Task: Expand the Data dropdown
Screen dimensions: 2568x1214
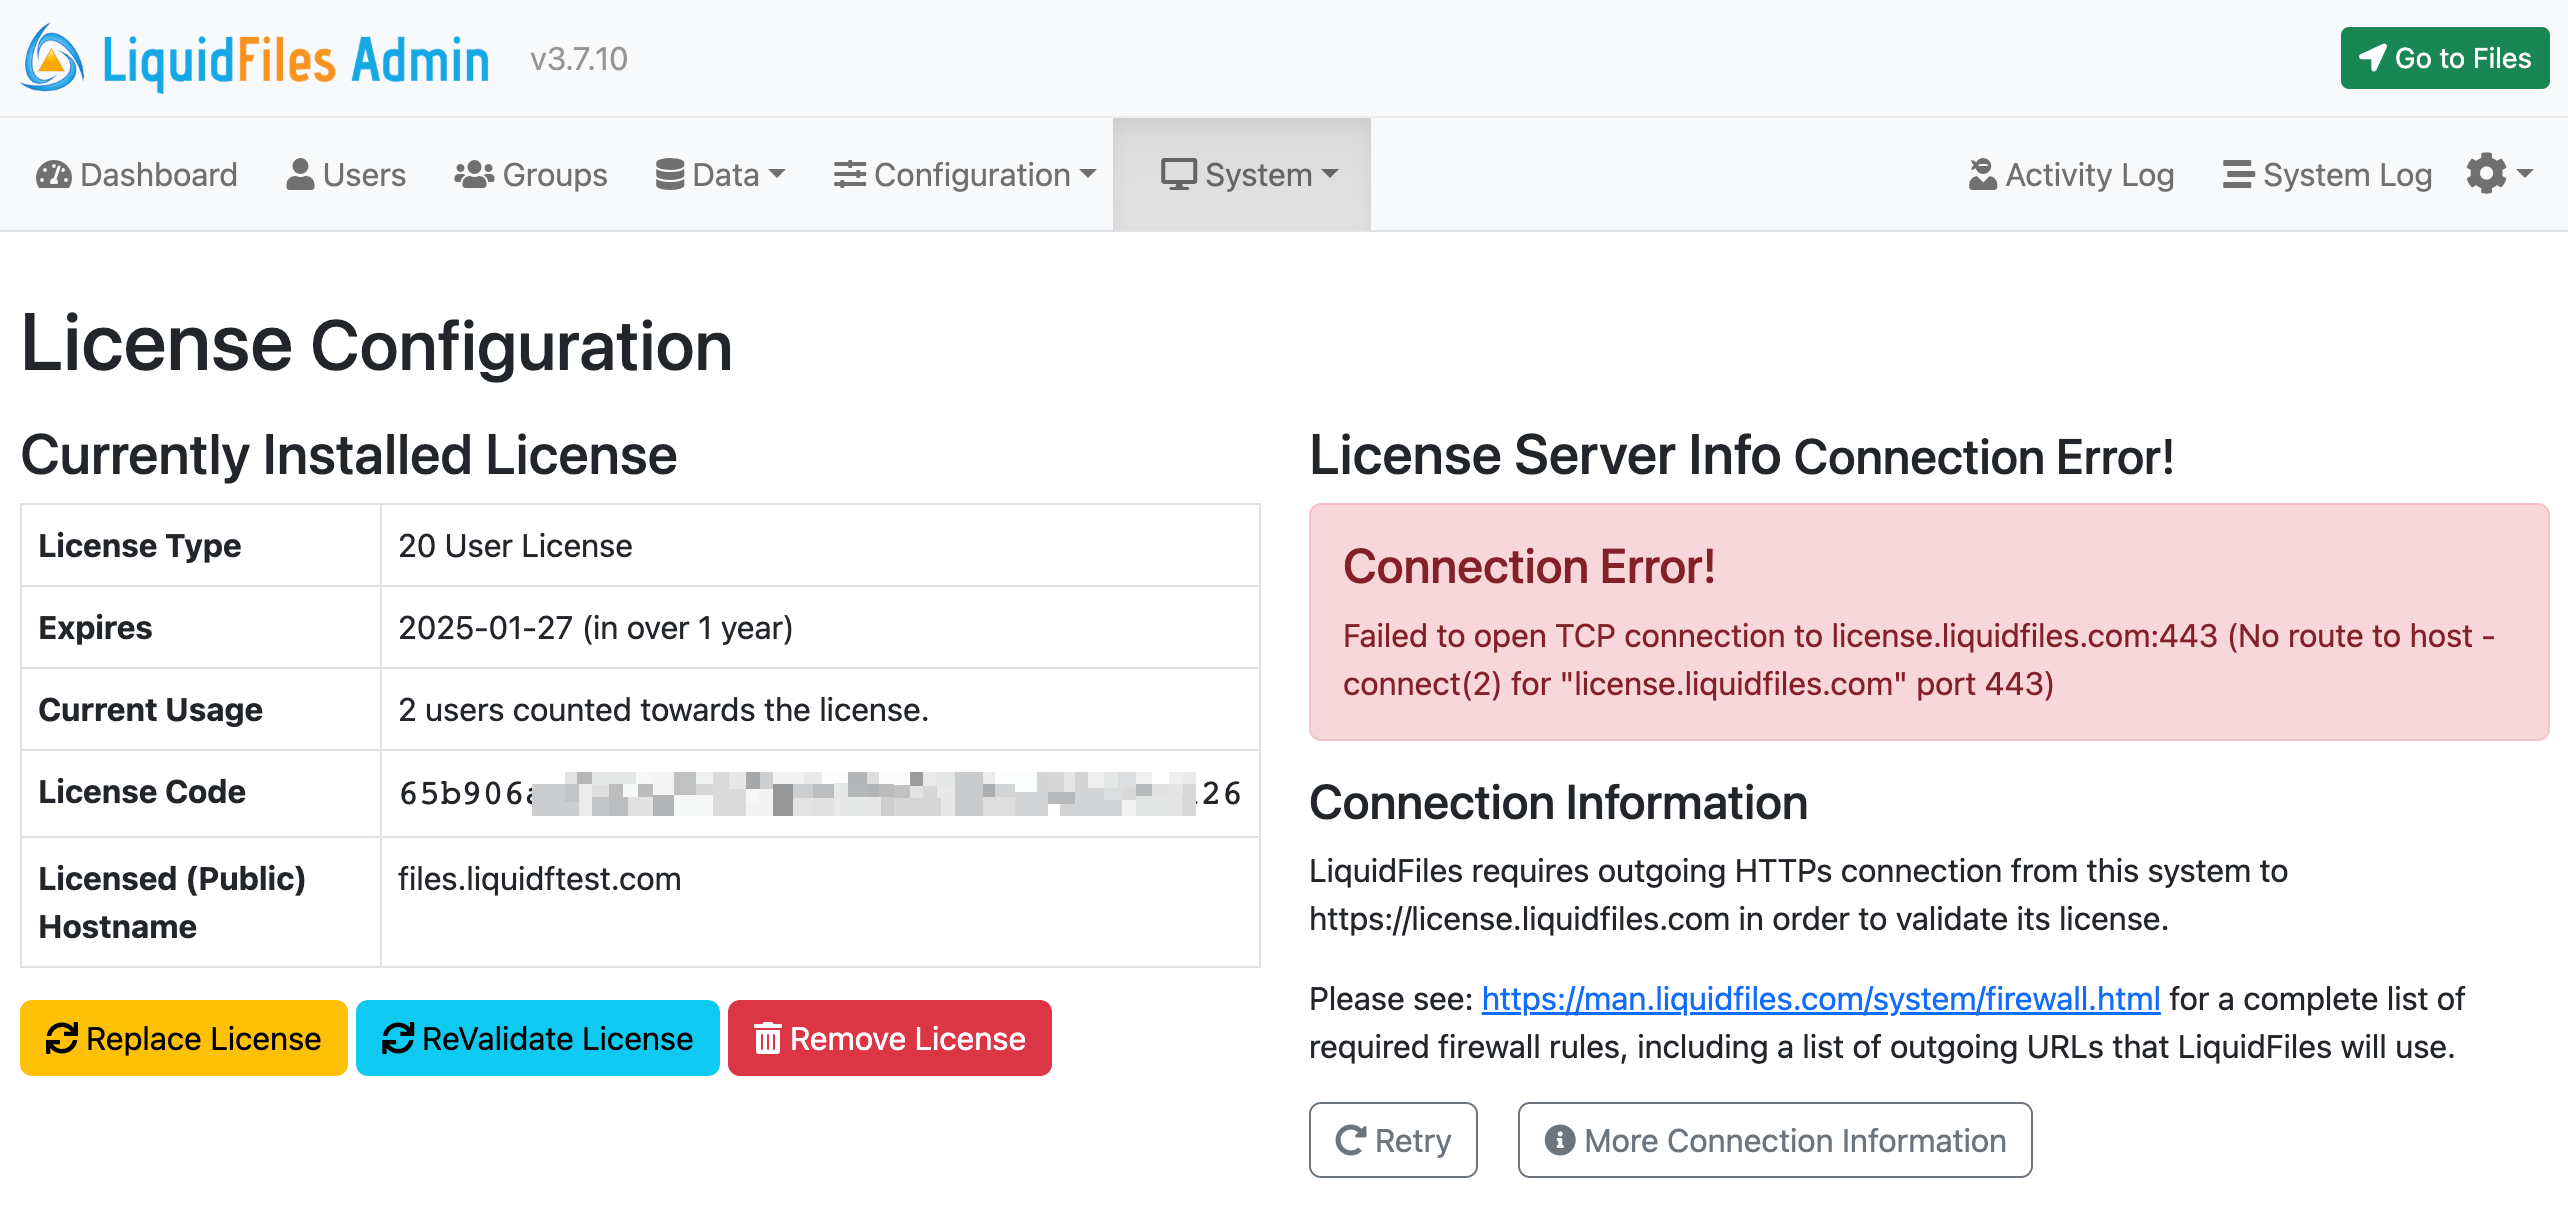Action: [x=720, y=174]
